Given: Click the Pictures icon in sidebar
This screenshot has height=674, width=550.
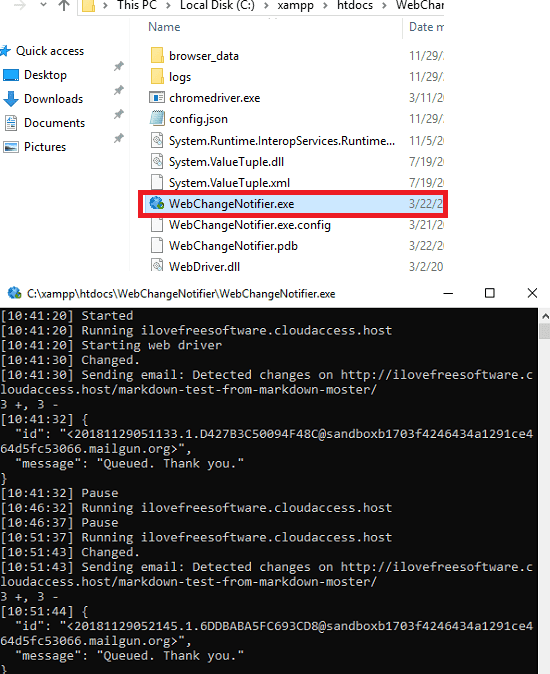Looking at the screenshot, I should (x=11, y=147).
